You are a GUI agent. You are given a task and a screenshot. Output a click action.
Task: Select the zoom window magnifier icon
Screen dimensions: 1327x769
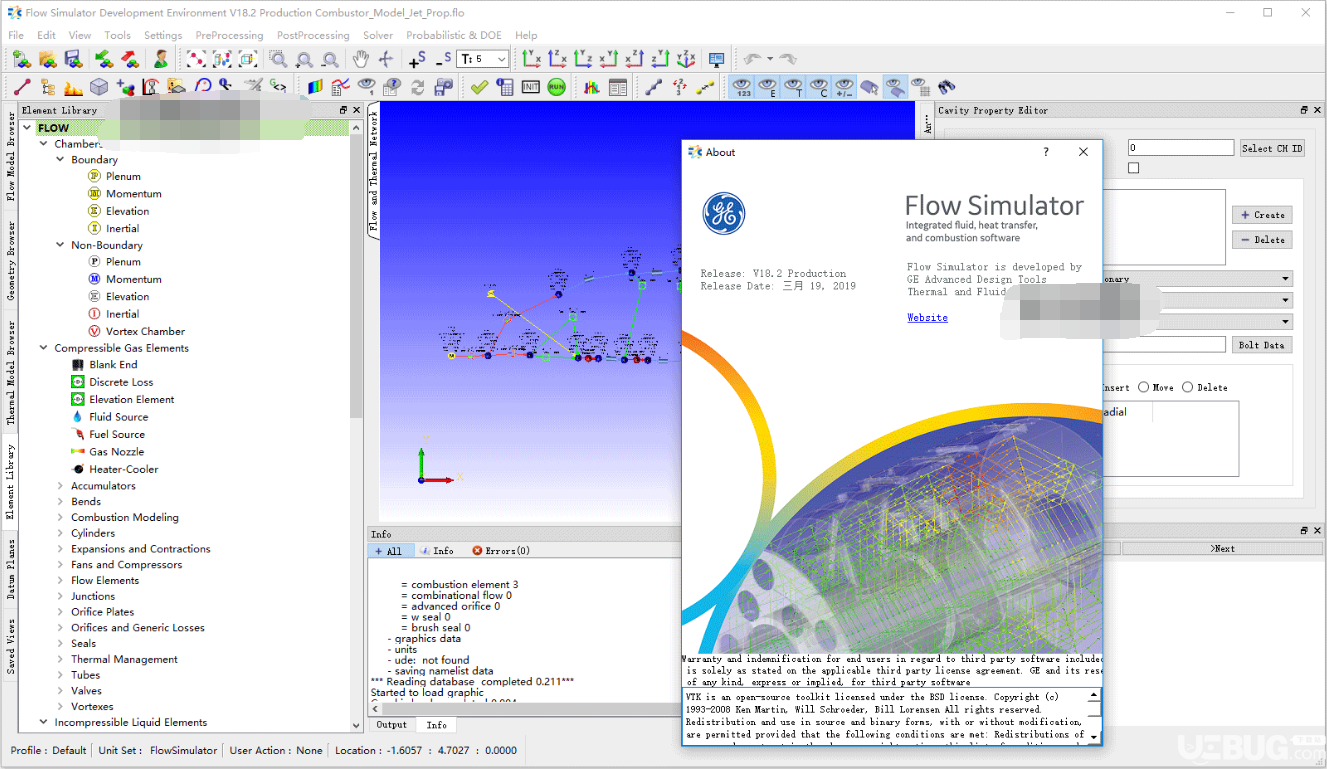coord(278,59)
